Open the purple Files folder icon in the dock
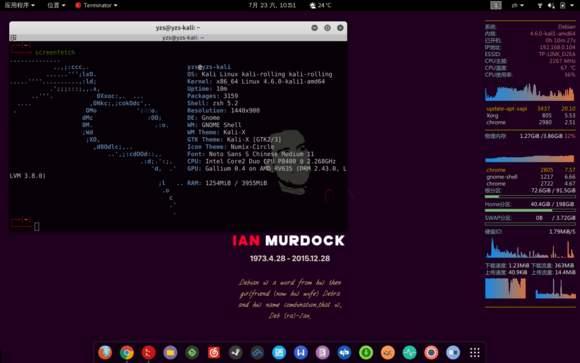The height and width of the screenshot is (363, 580). pyautogui.click(x=170, y=353)
